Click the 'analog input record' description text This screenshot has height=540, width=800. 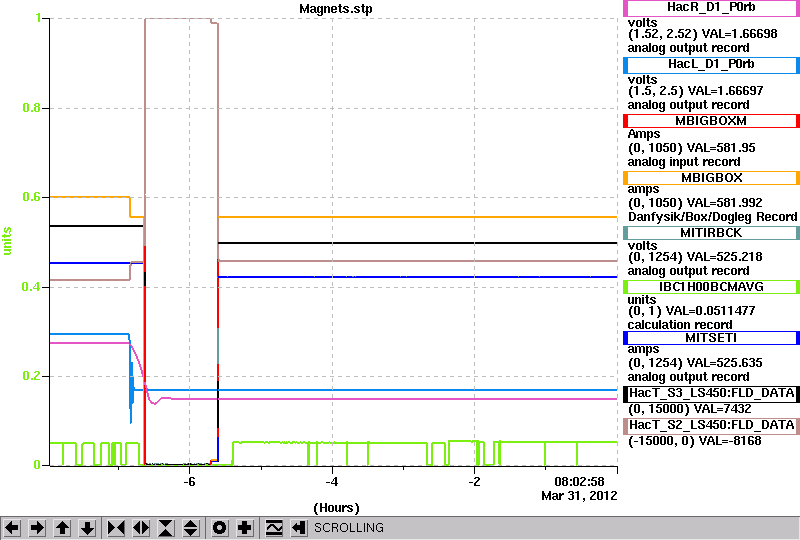point(684,162)
